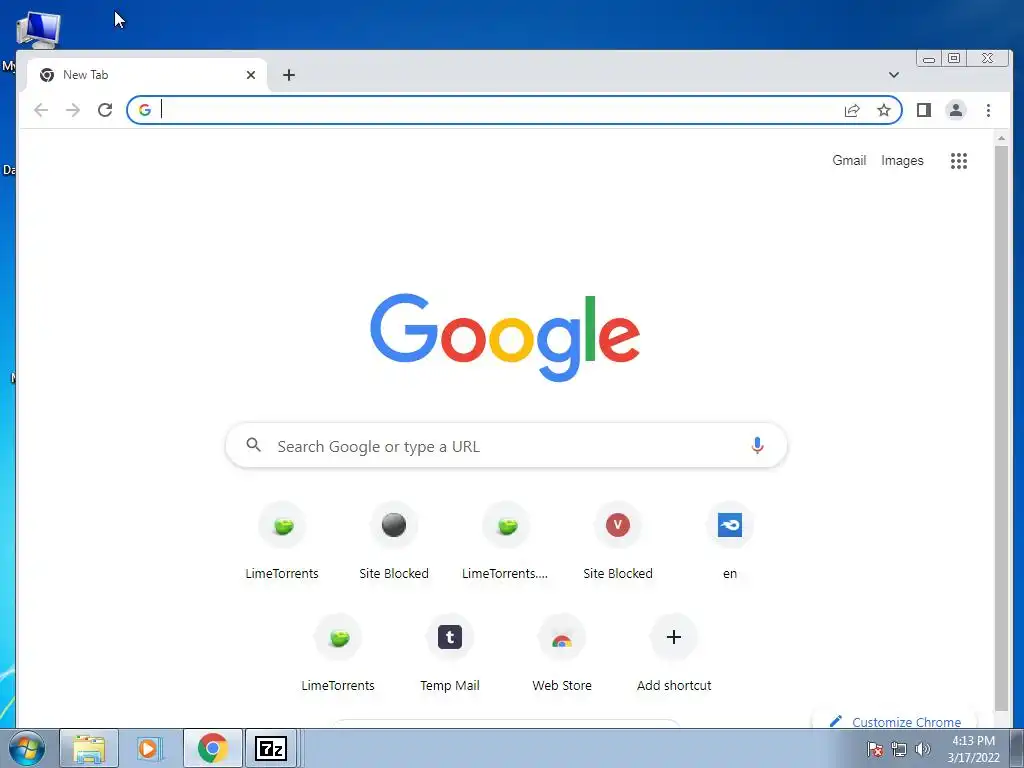Open Windows Explorer from the taskbar
Image resolution: width=1024 pixels, height=768 pixels.
[x=89, y=748]
